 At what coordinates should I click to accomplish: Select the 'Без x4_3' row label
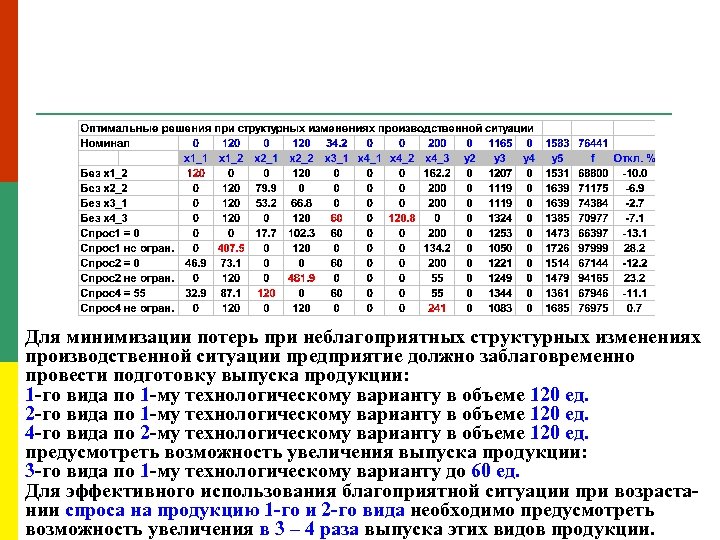tap(104, 219)
